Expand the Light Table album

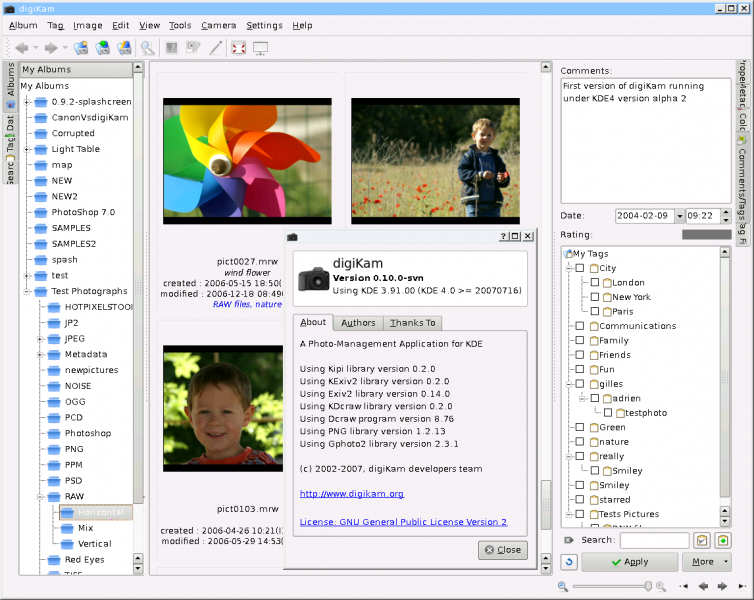click(x=27, y=149)
